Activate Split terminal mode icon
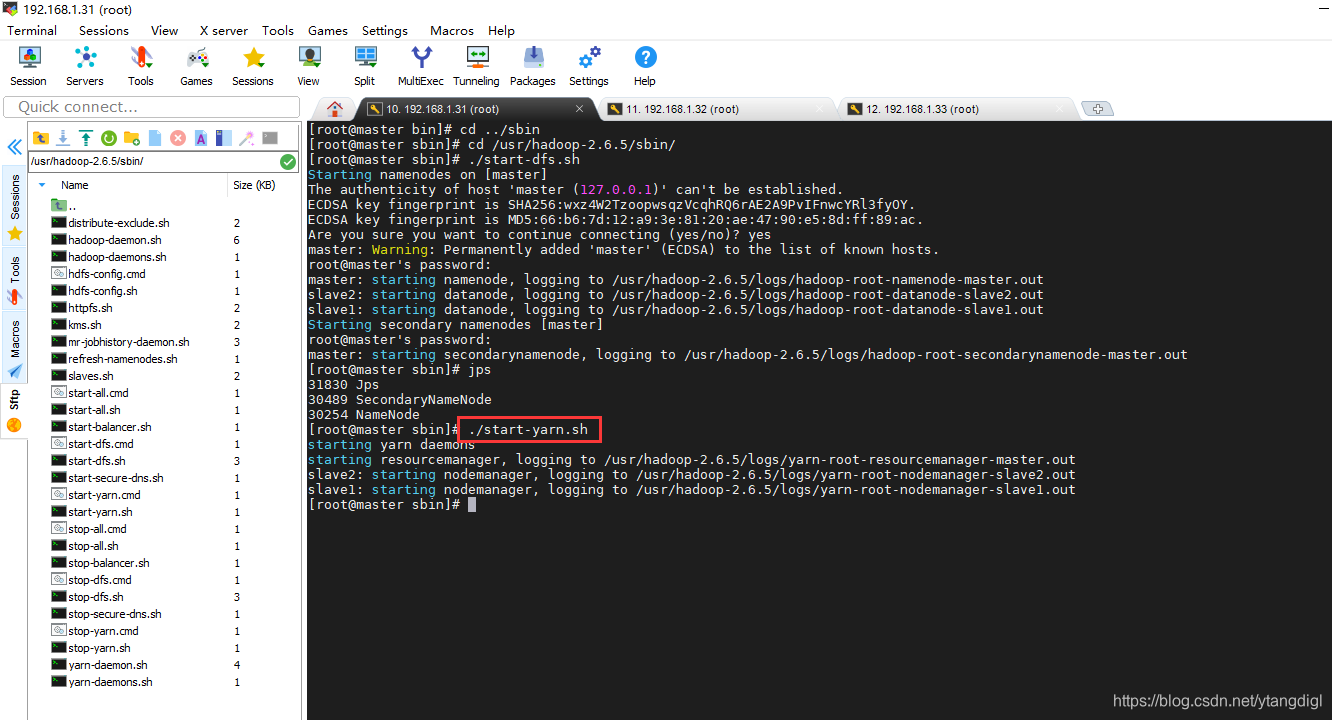 pyautogui.click(x=365, y=66)
